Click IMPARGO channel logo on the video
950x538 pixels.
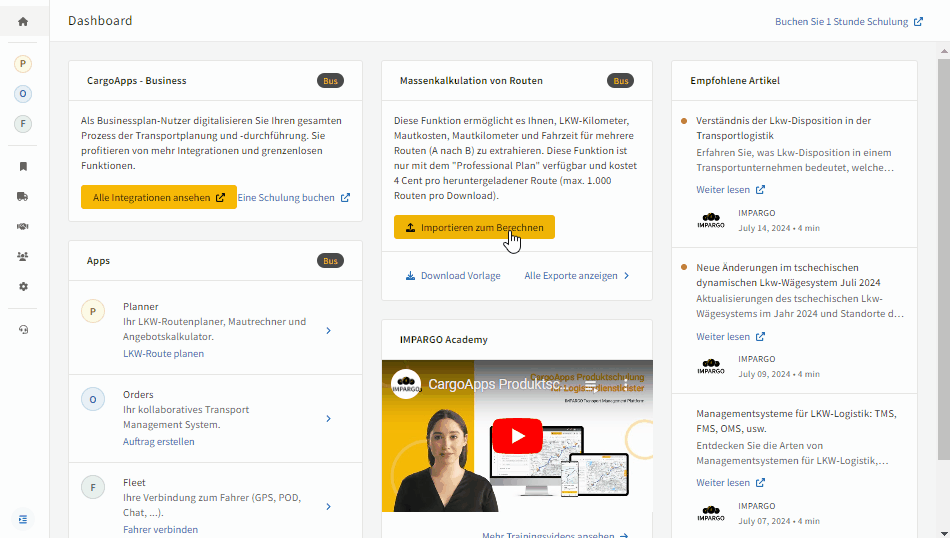tap(406, 384)
